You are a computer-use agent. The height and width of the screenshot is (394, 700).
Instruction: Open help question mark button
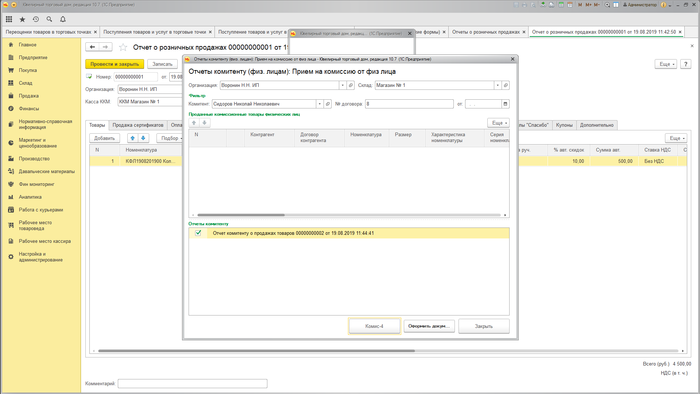click(685, 64)
